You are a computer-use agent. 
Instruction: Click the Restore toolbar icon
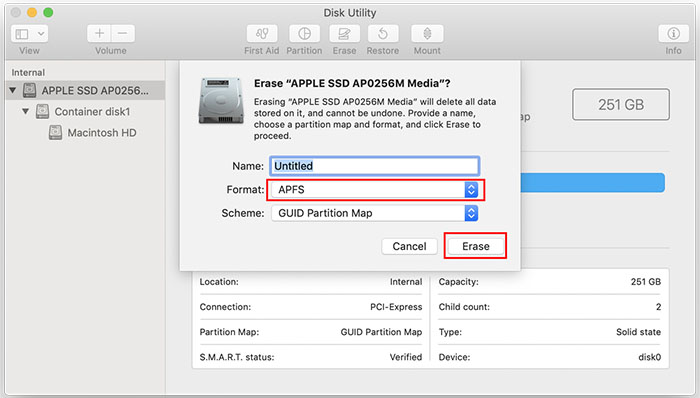tap(383, 33)
